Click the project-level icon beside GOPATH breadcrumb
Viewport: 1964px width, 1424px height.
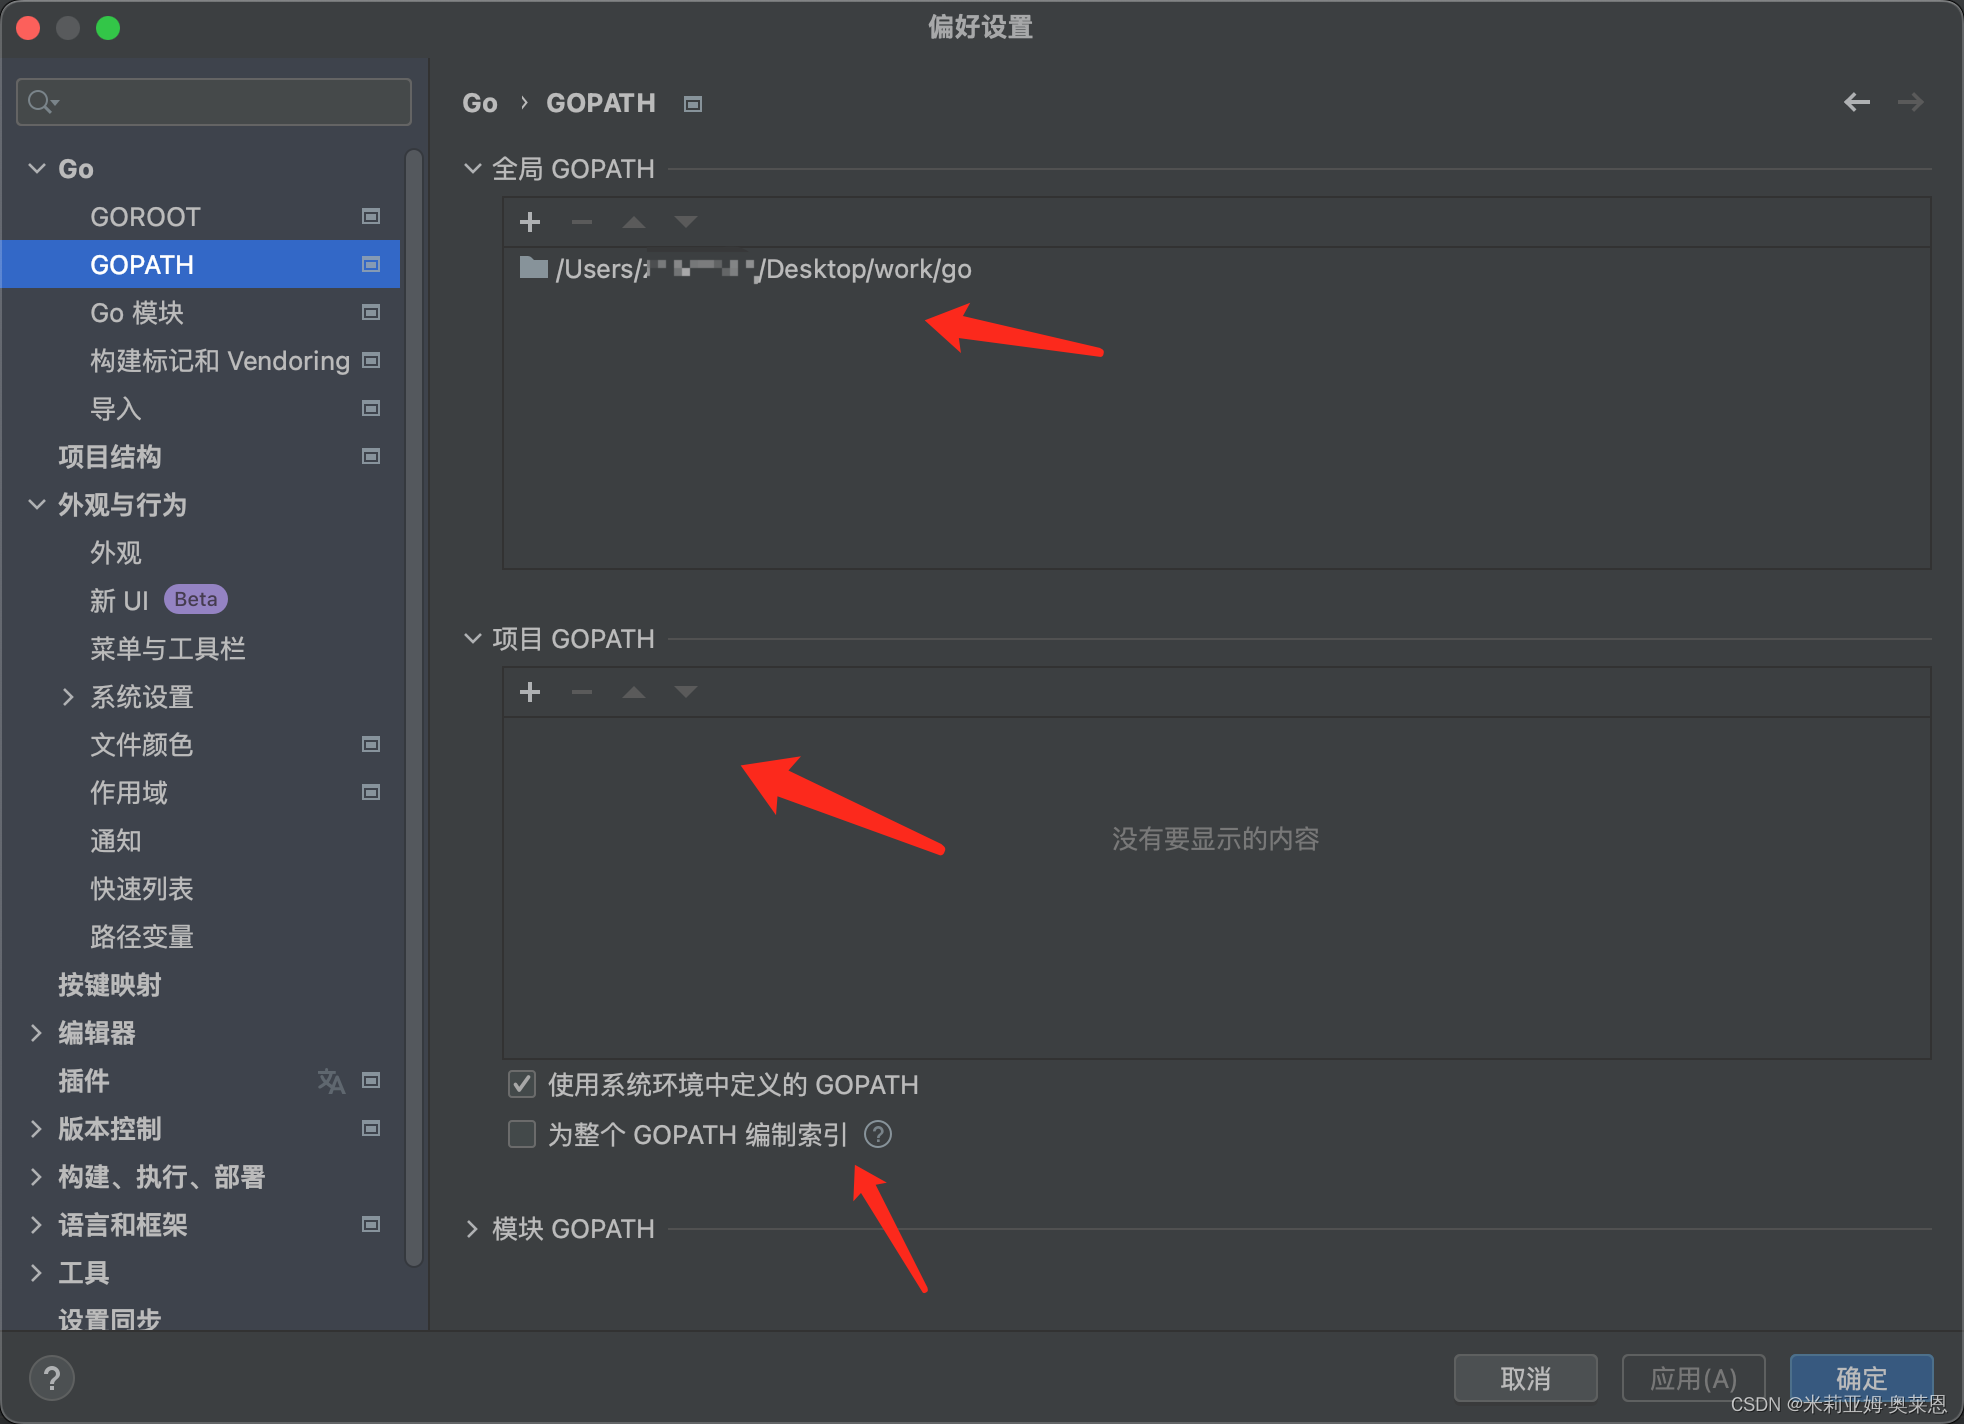[x=693, y=104]
